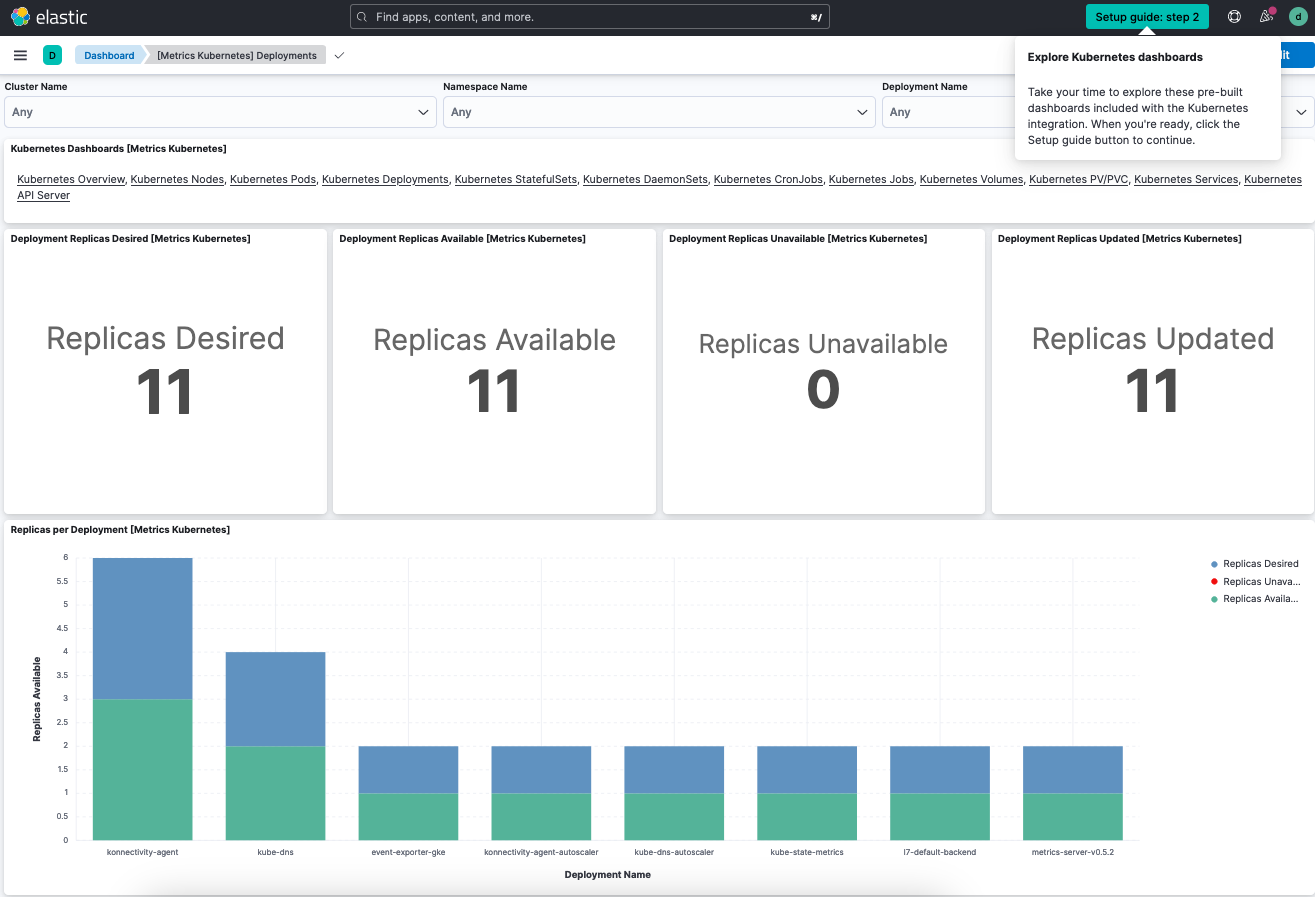The height and width of the screenshot is (897, 1315).
Task: Click the konnectivity-agent bar in the chart
Action: [142, 700]
